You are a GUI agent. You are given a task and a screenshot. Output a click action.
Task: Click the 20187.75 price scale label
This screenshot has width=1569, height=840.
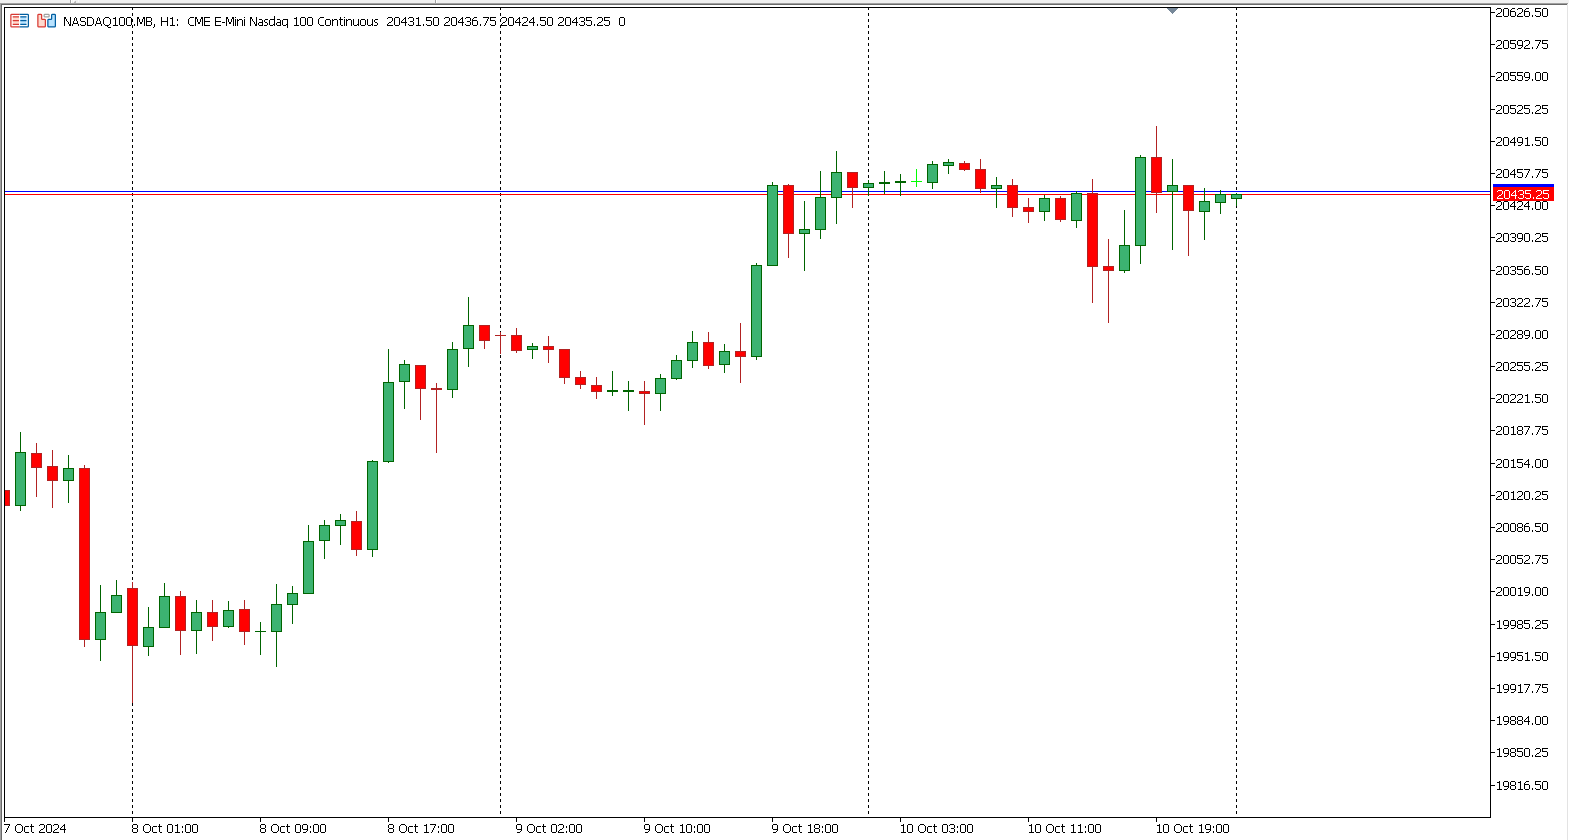pyautogui.click(x=1521, y=430)
